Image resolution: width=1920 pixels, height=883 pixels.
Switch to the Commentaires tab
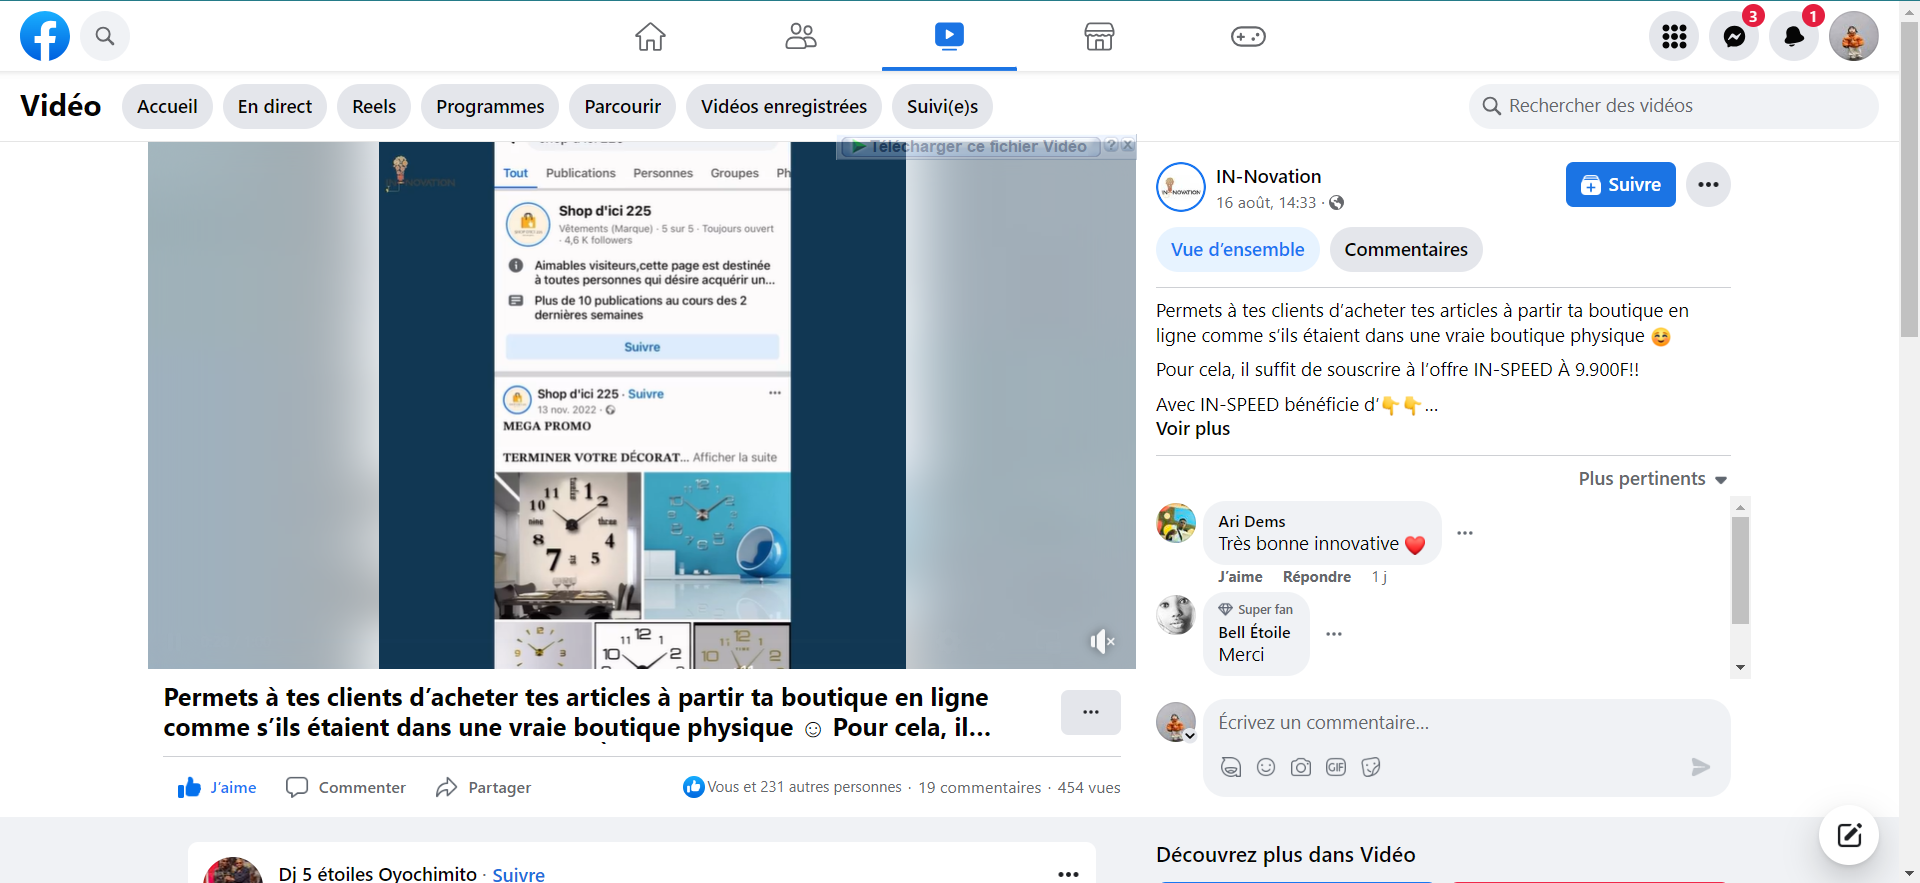pyautogui.click(x=1405, y=250)
